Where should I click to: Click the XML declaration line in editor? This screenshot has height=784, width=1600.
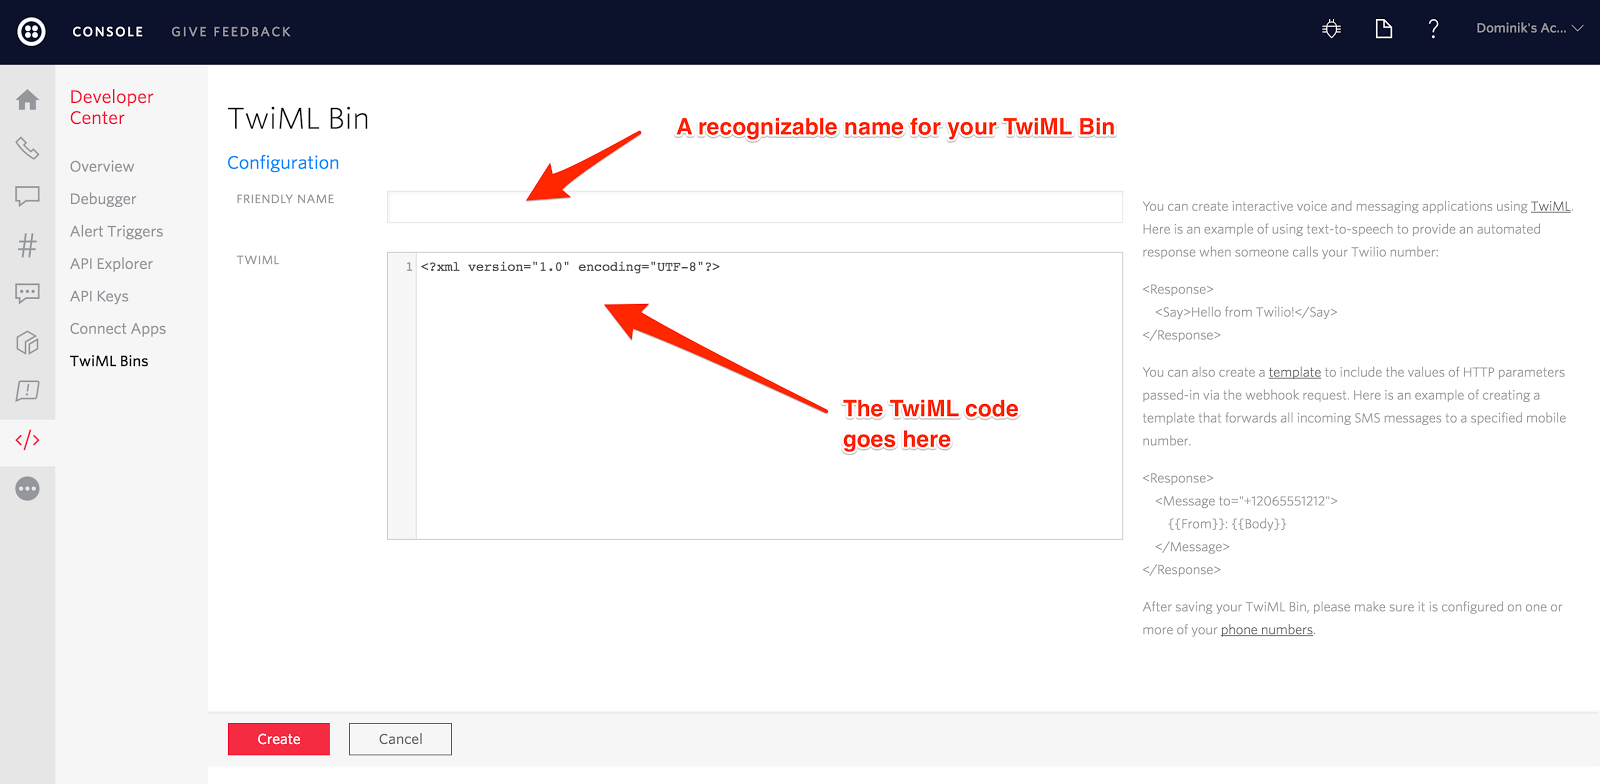[x=570, y=267]
